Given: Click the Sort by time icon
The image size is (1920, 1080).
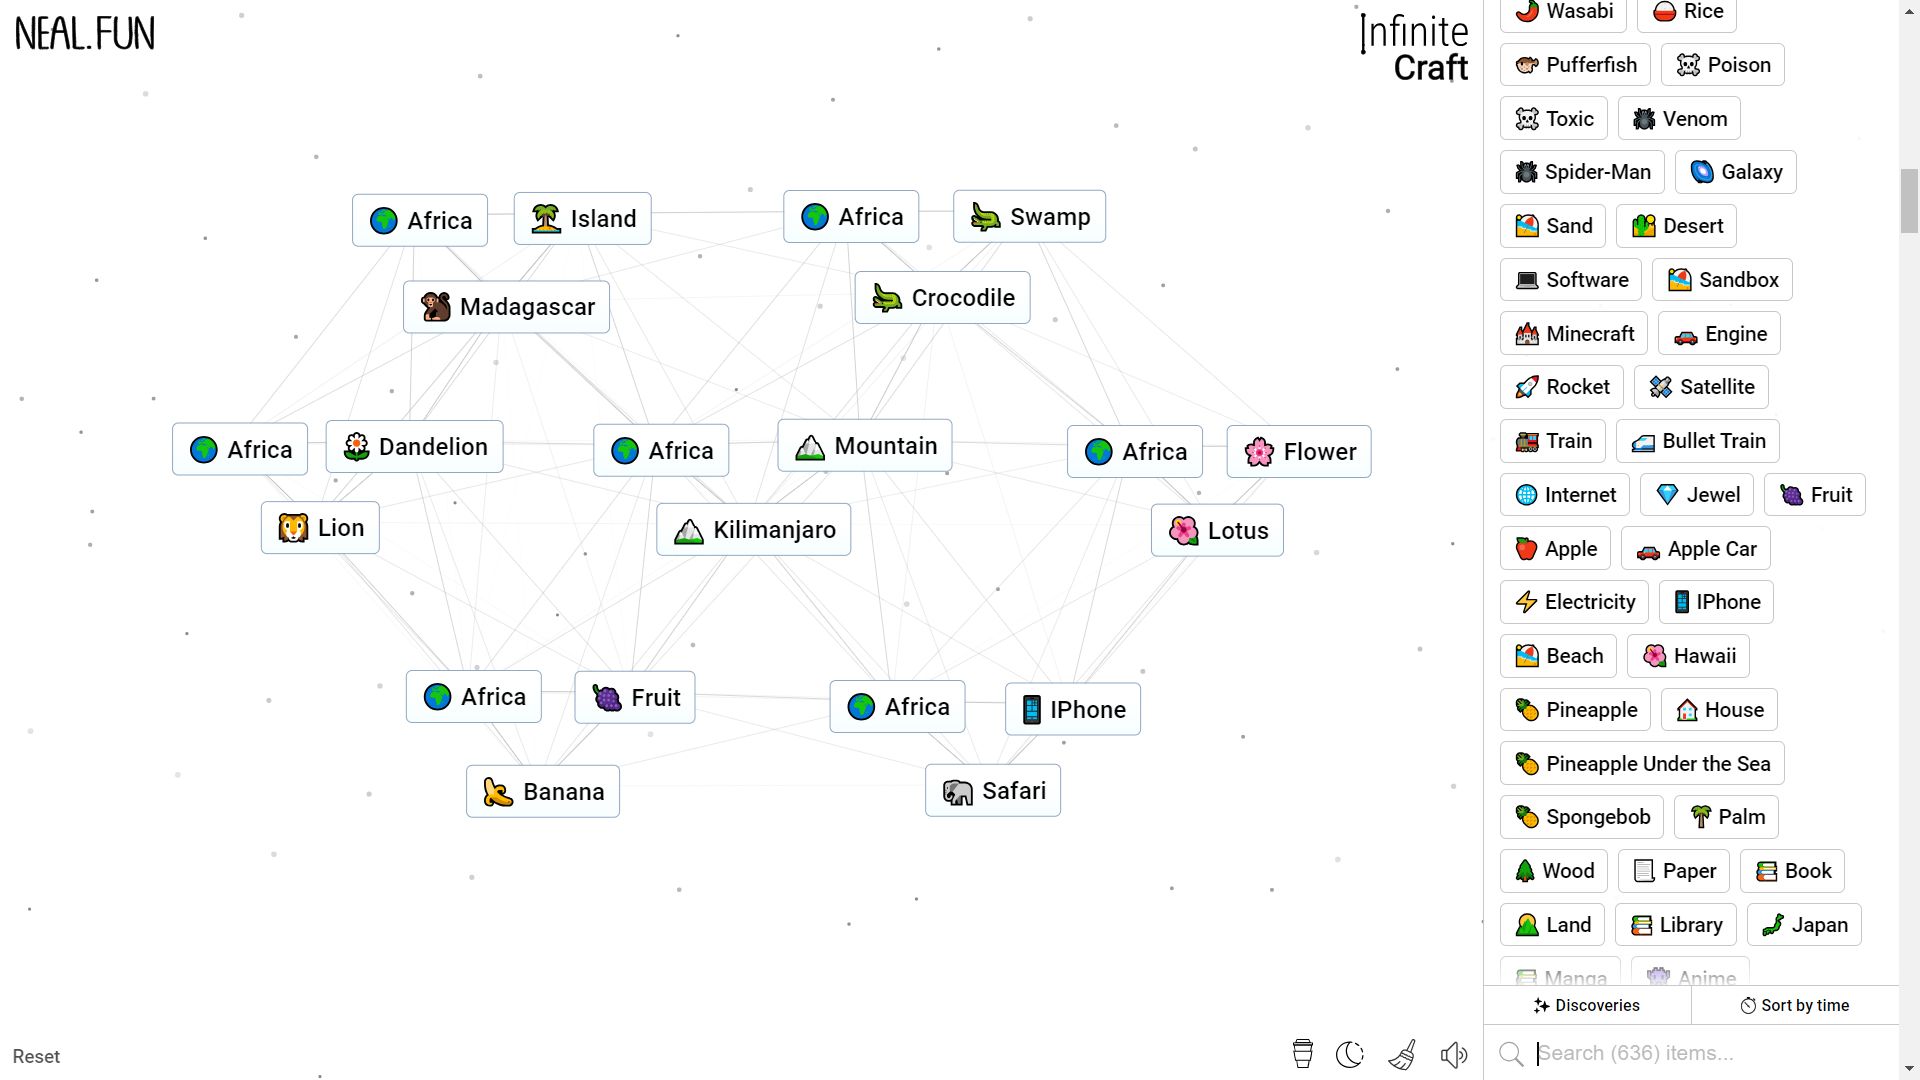Looking at the screenshot, I should [x=1749, y=1005].
